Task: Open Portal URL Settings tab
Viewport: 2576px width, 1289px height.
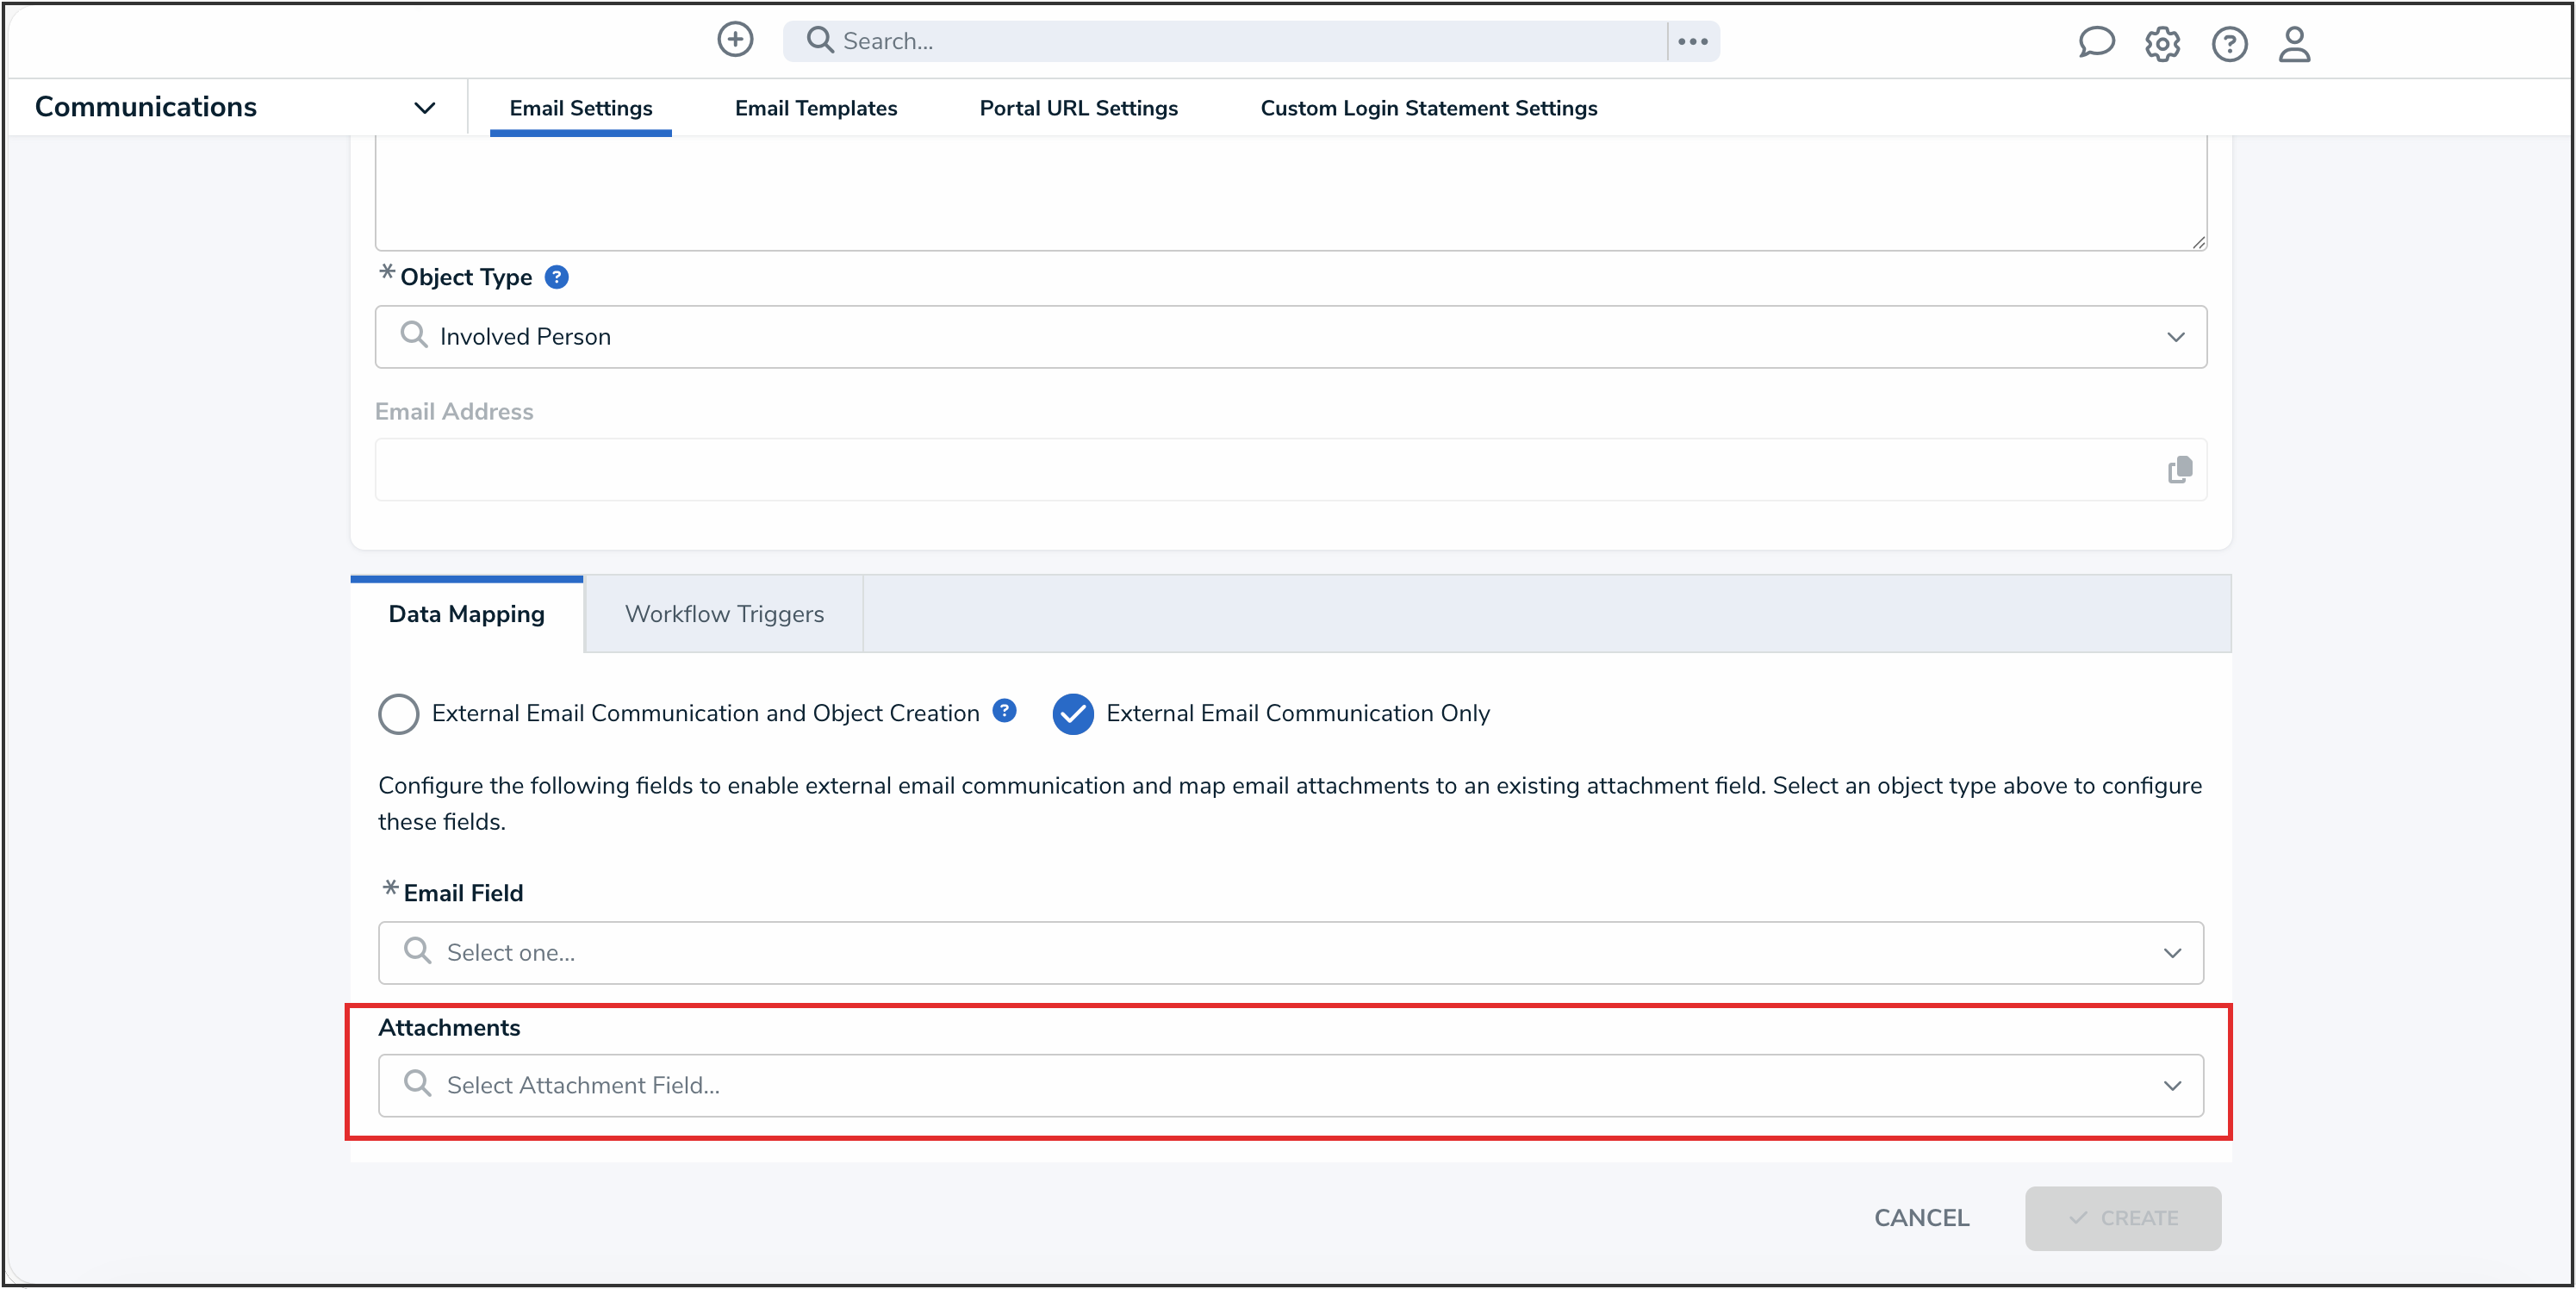Action: click(x=1078, y=108)
